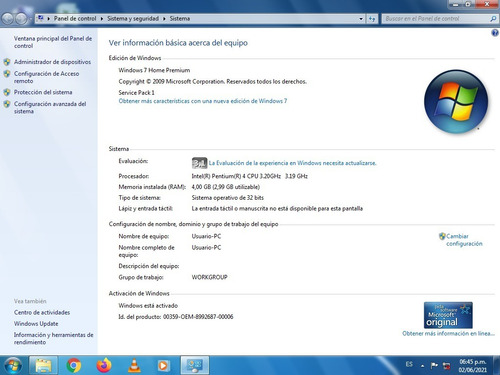Image resolution: width=500 pixels, height=375 pixels.
Task: Expand the arrow before Panel de control breadcrumb
Action: 48,19
